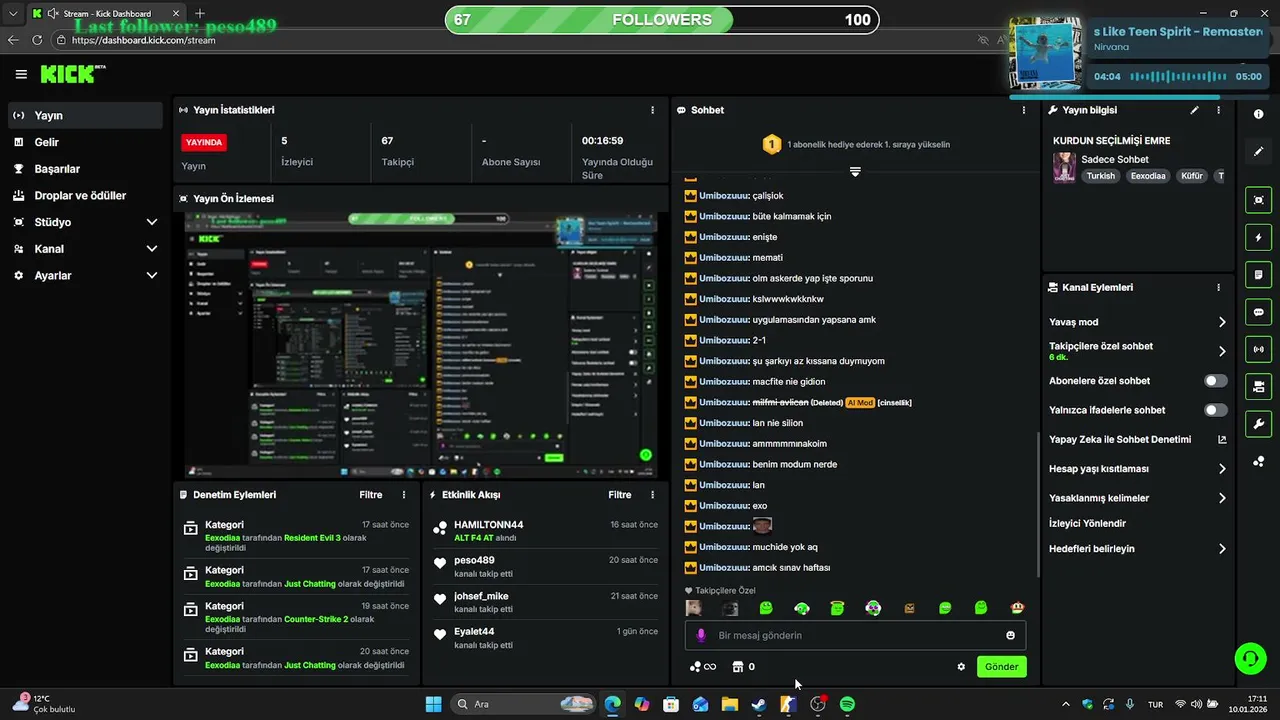Click the headphones green emote in emote row
The image size is (1280, 720).
pos(801,608)
